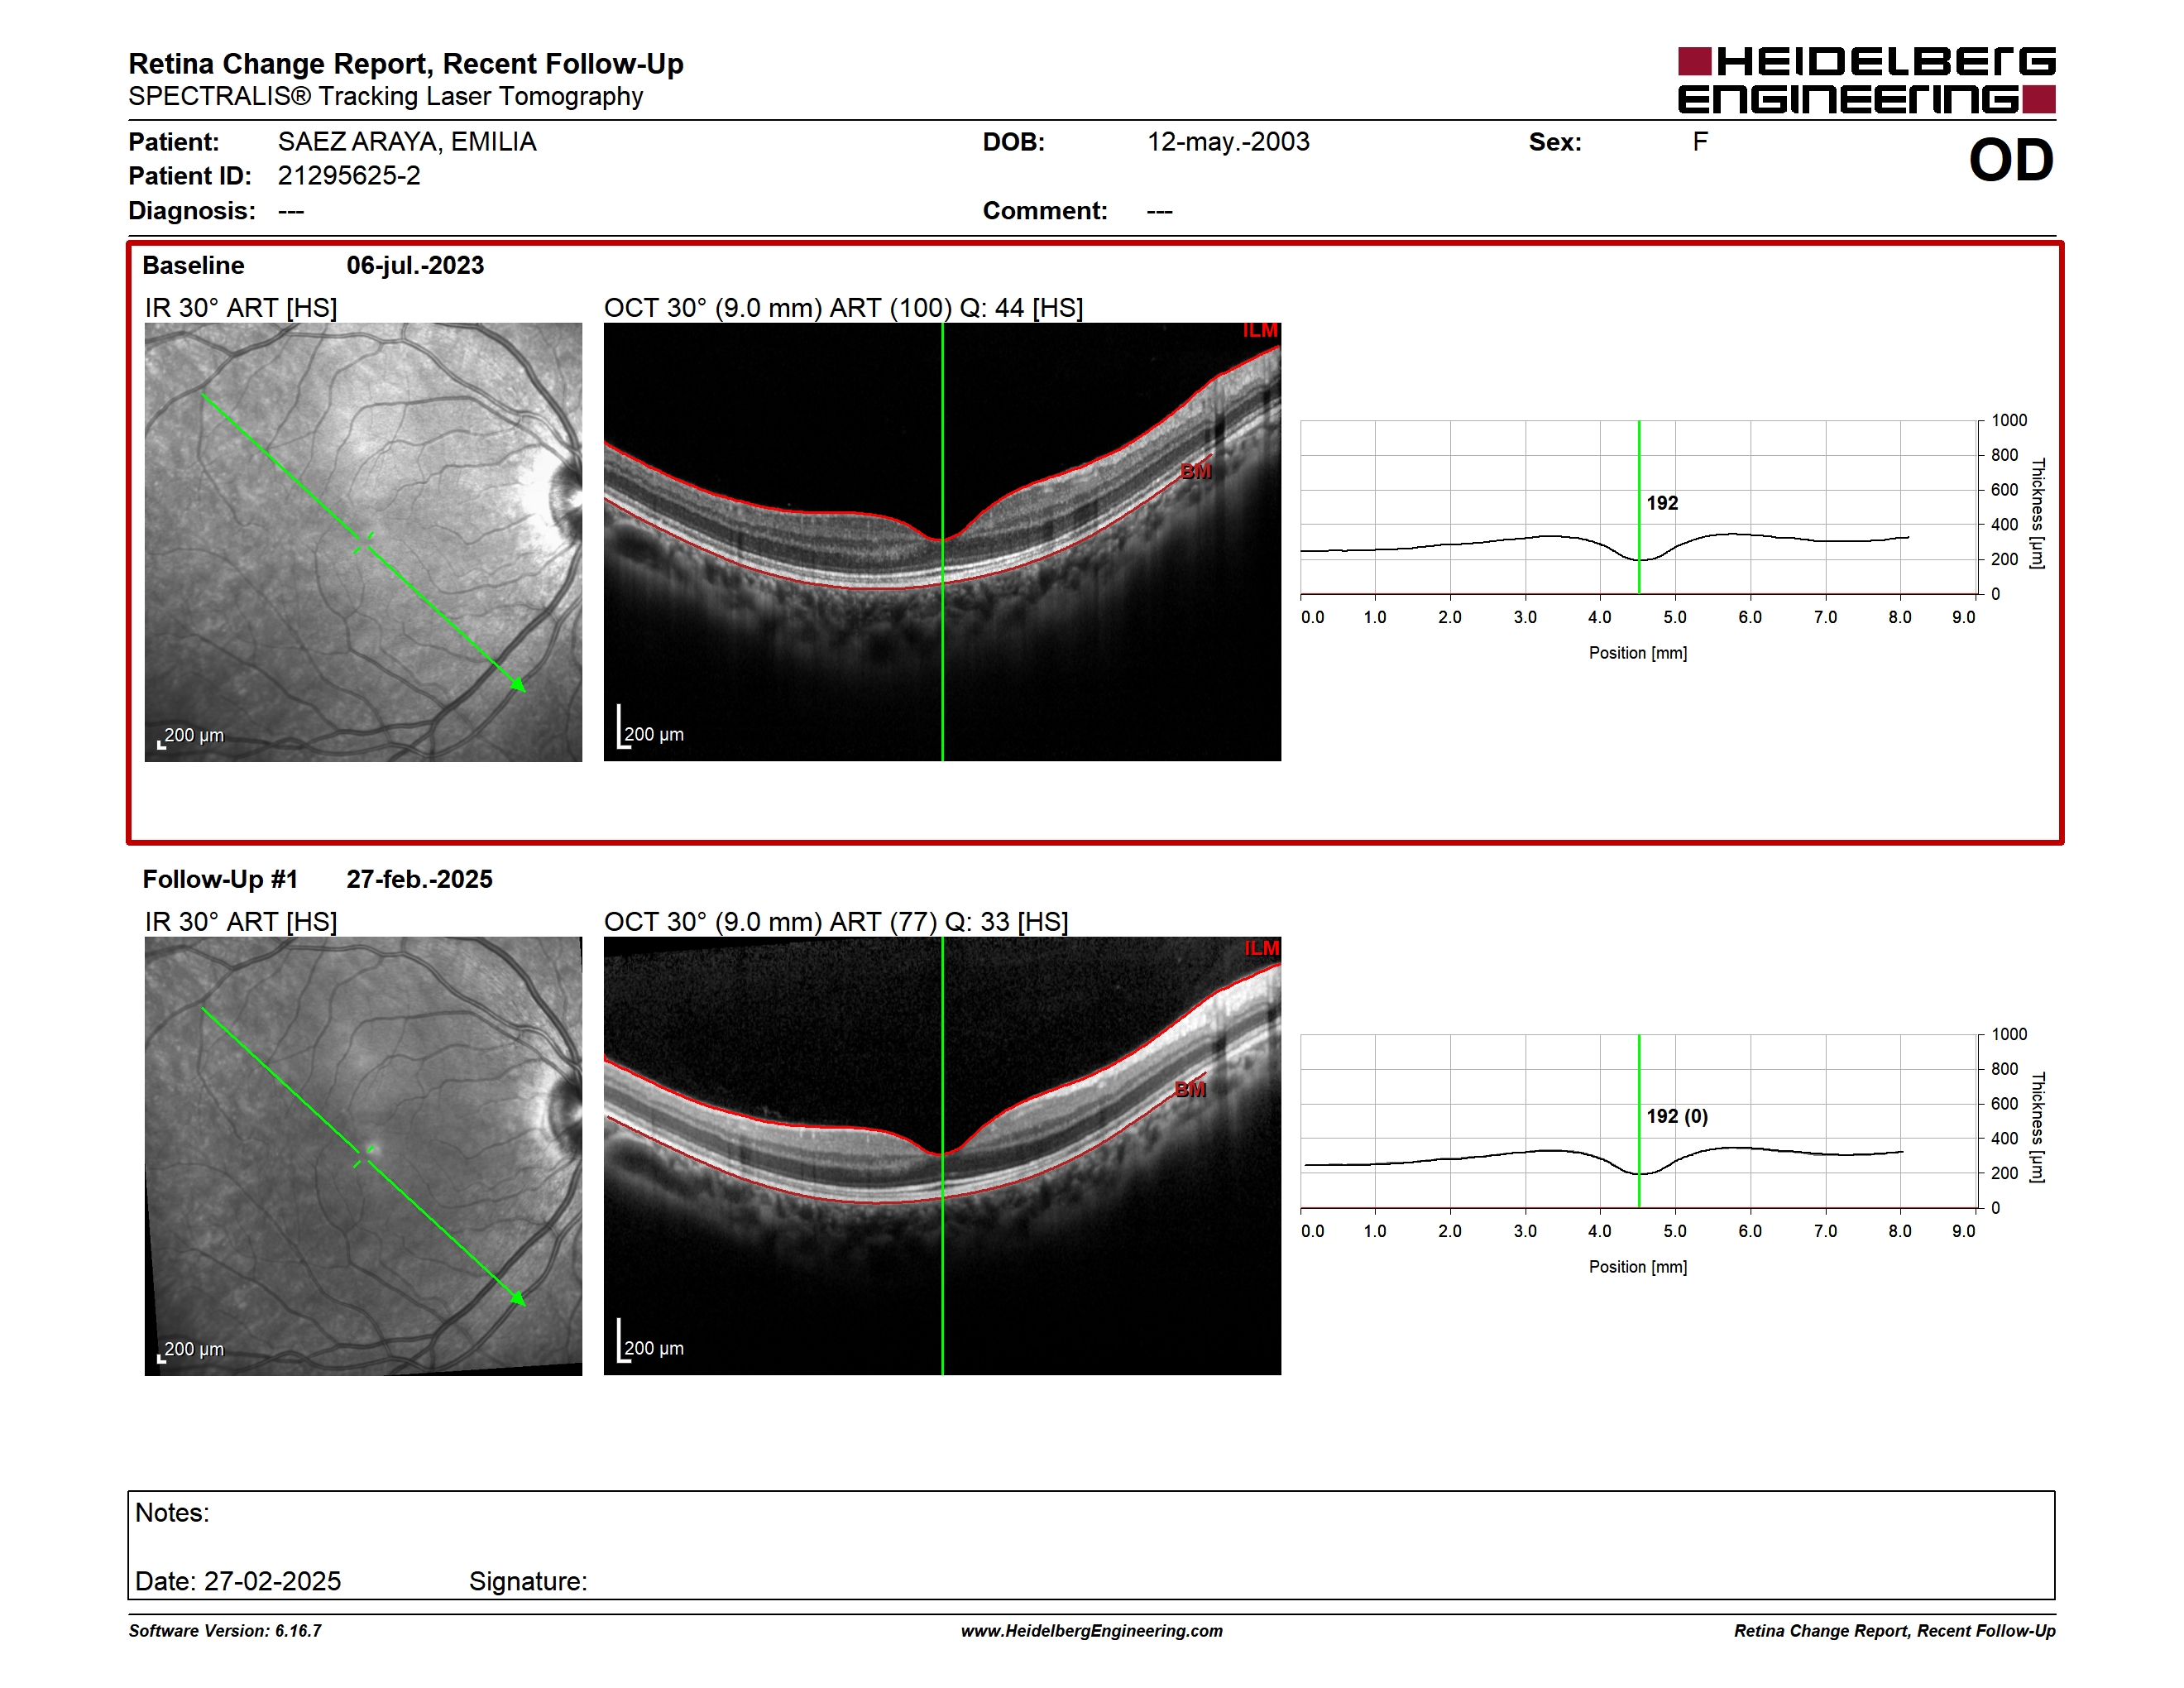Click the OD eye label
The width and height of the screenshot is (2184, 1688).
click(2011, 160)
